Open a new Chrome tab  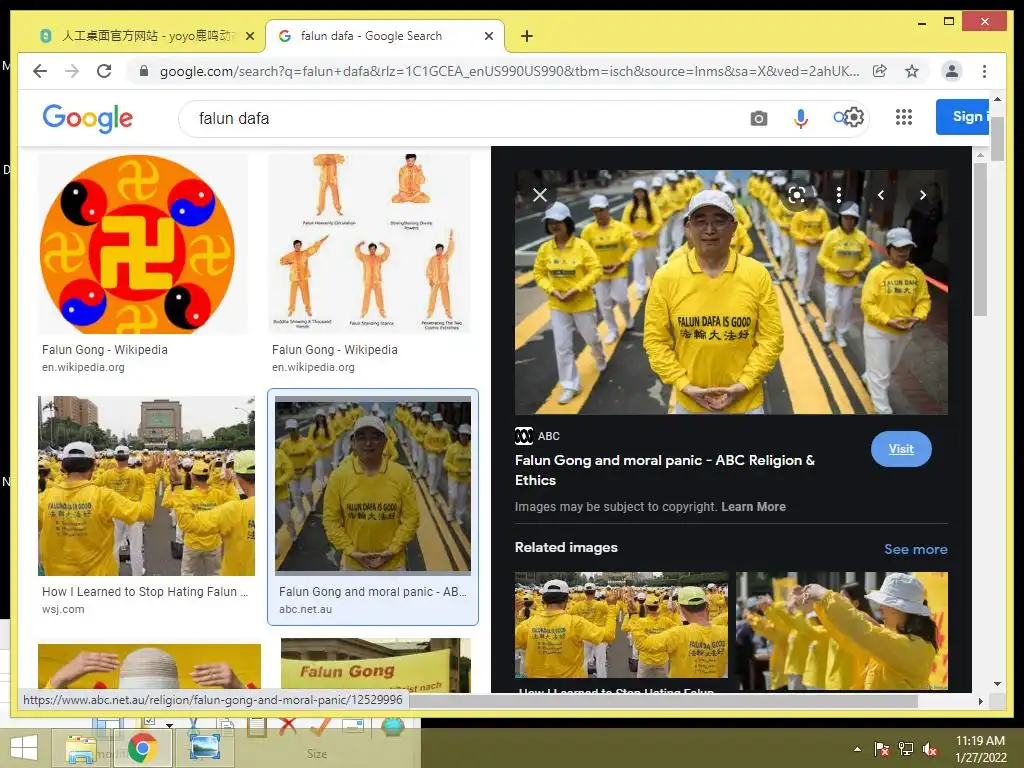tap(527, 36)
